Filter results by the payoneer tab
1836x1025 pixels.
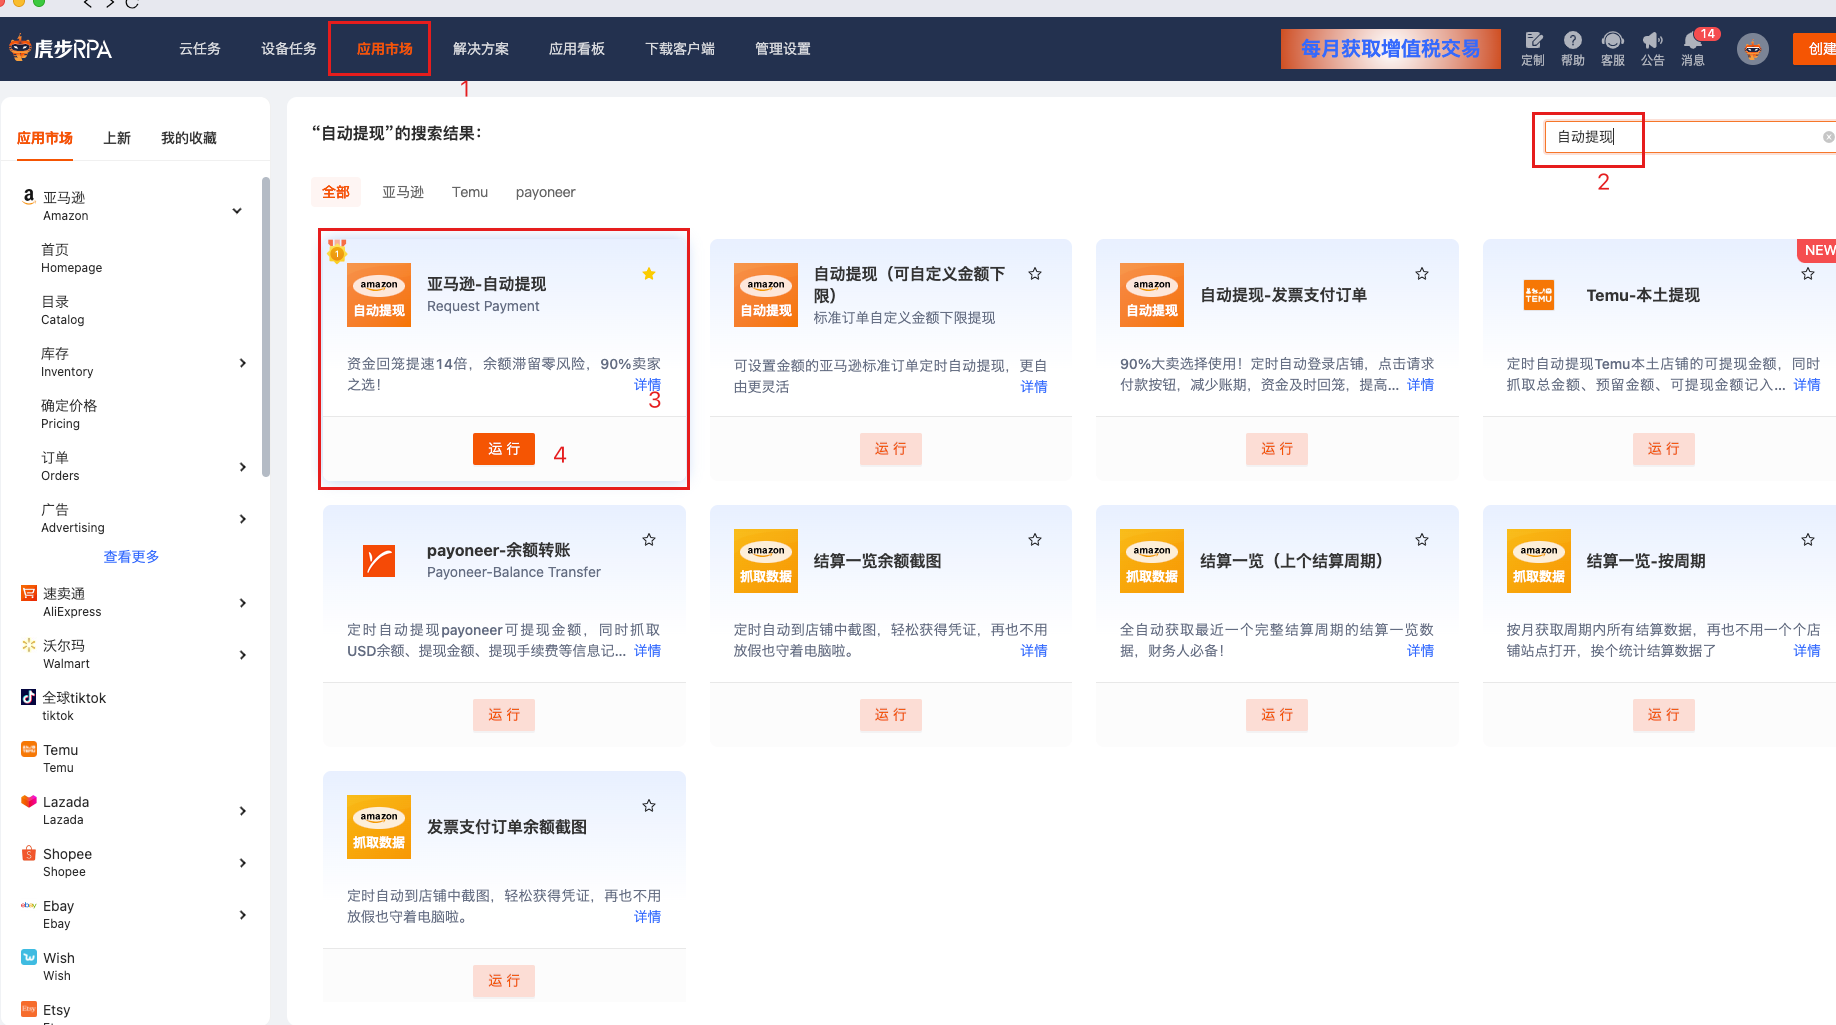(x=546, y=192)
